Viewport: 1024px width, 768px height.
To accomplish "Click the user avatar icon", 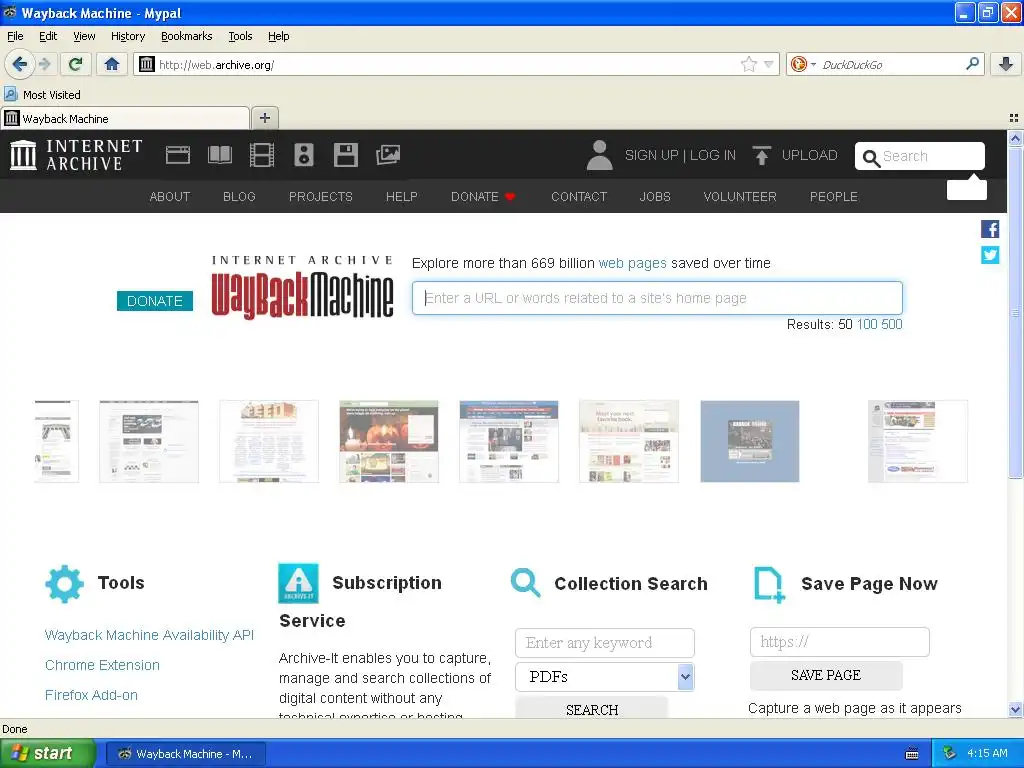I will [x=599, y=155].
